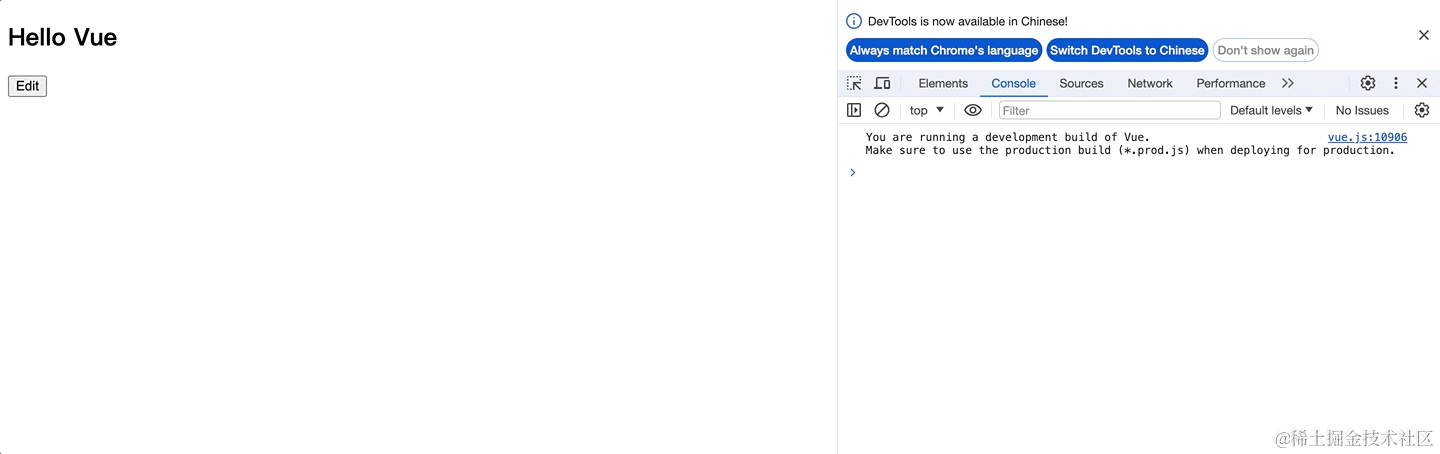Close the DevTools panel
This screenshot has height=454, width=1440.
pyautogui.click(x=1422, y=83)
